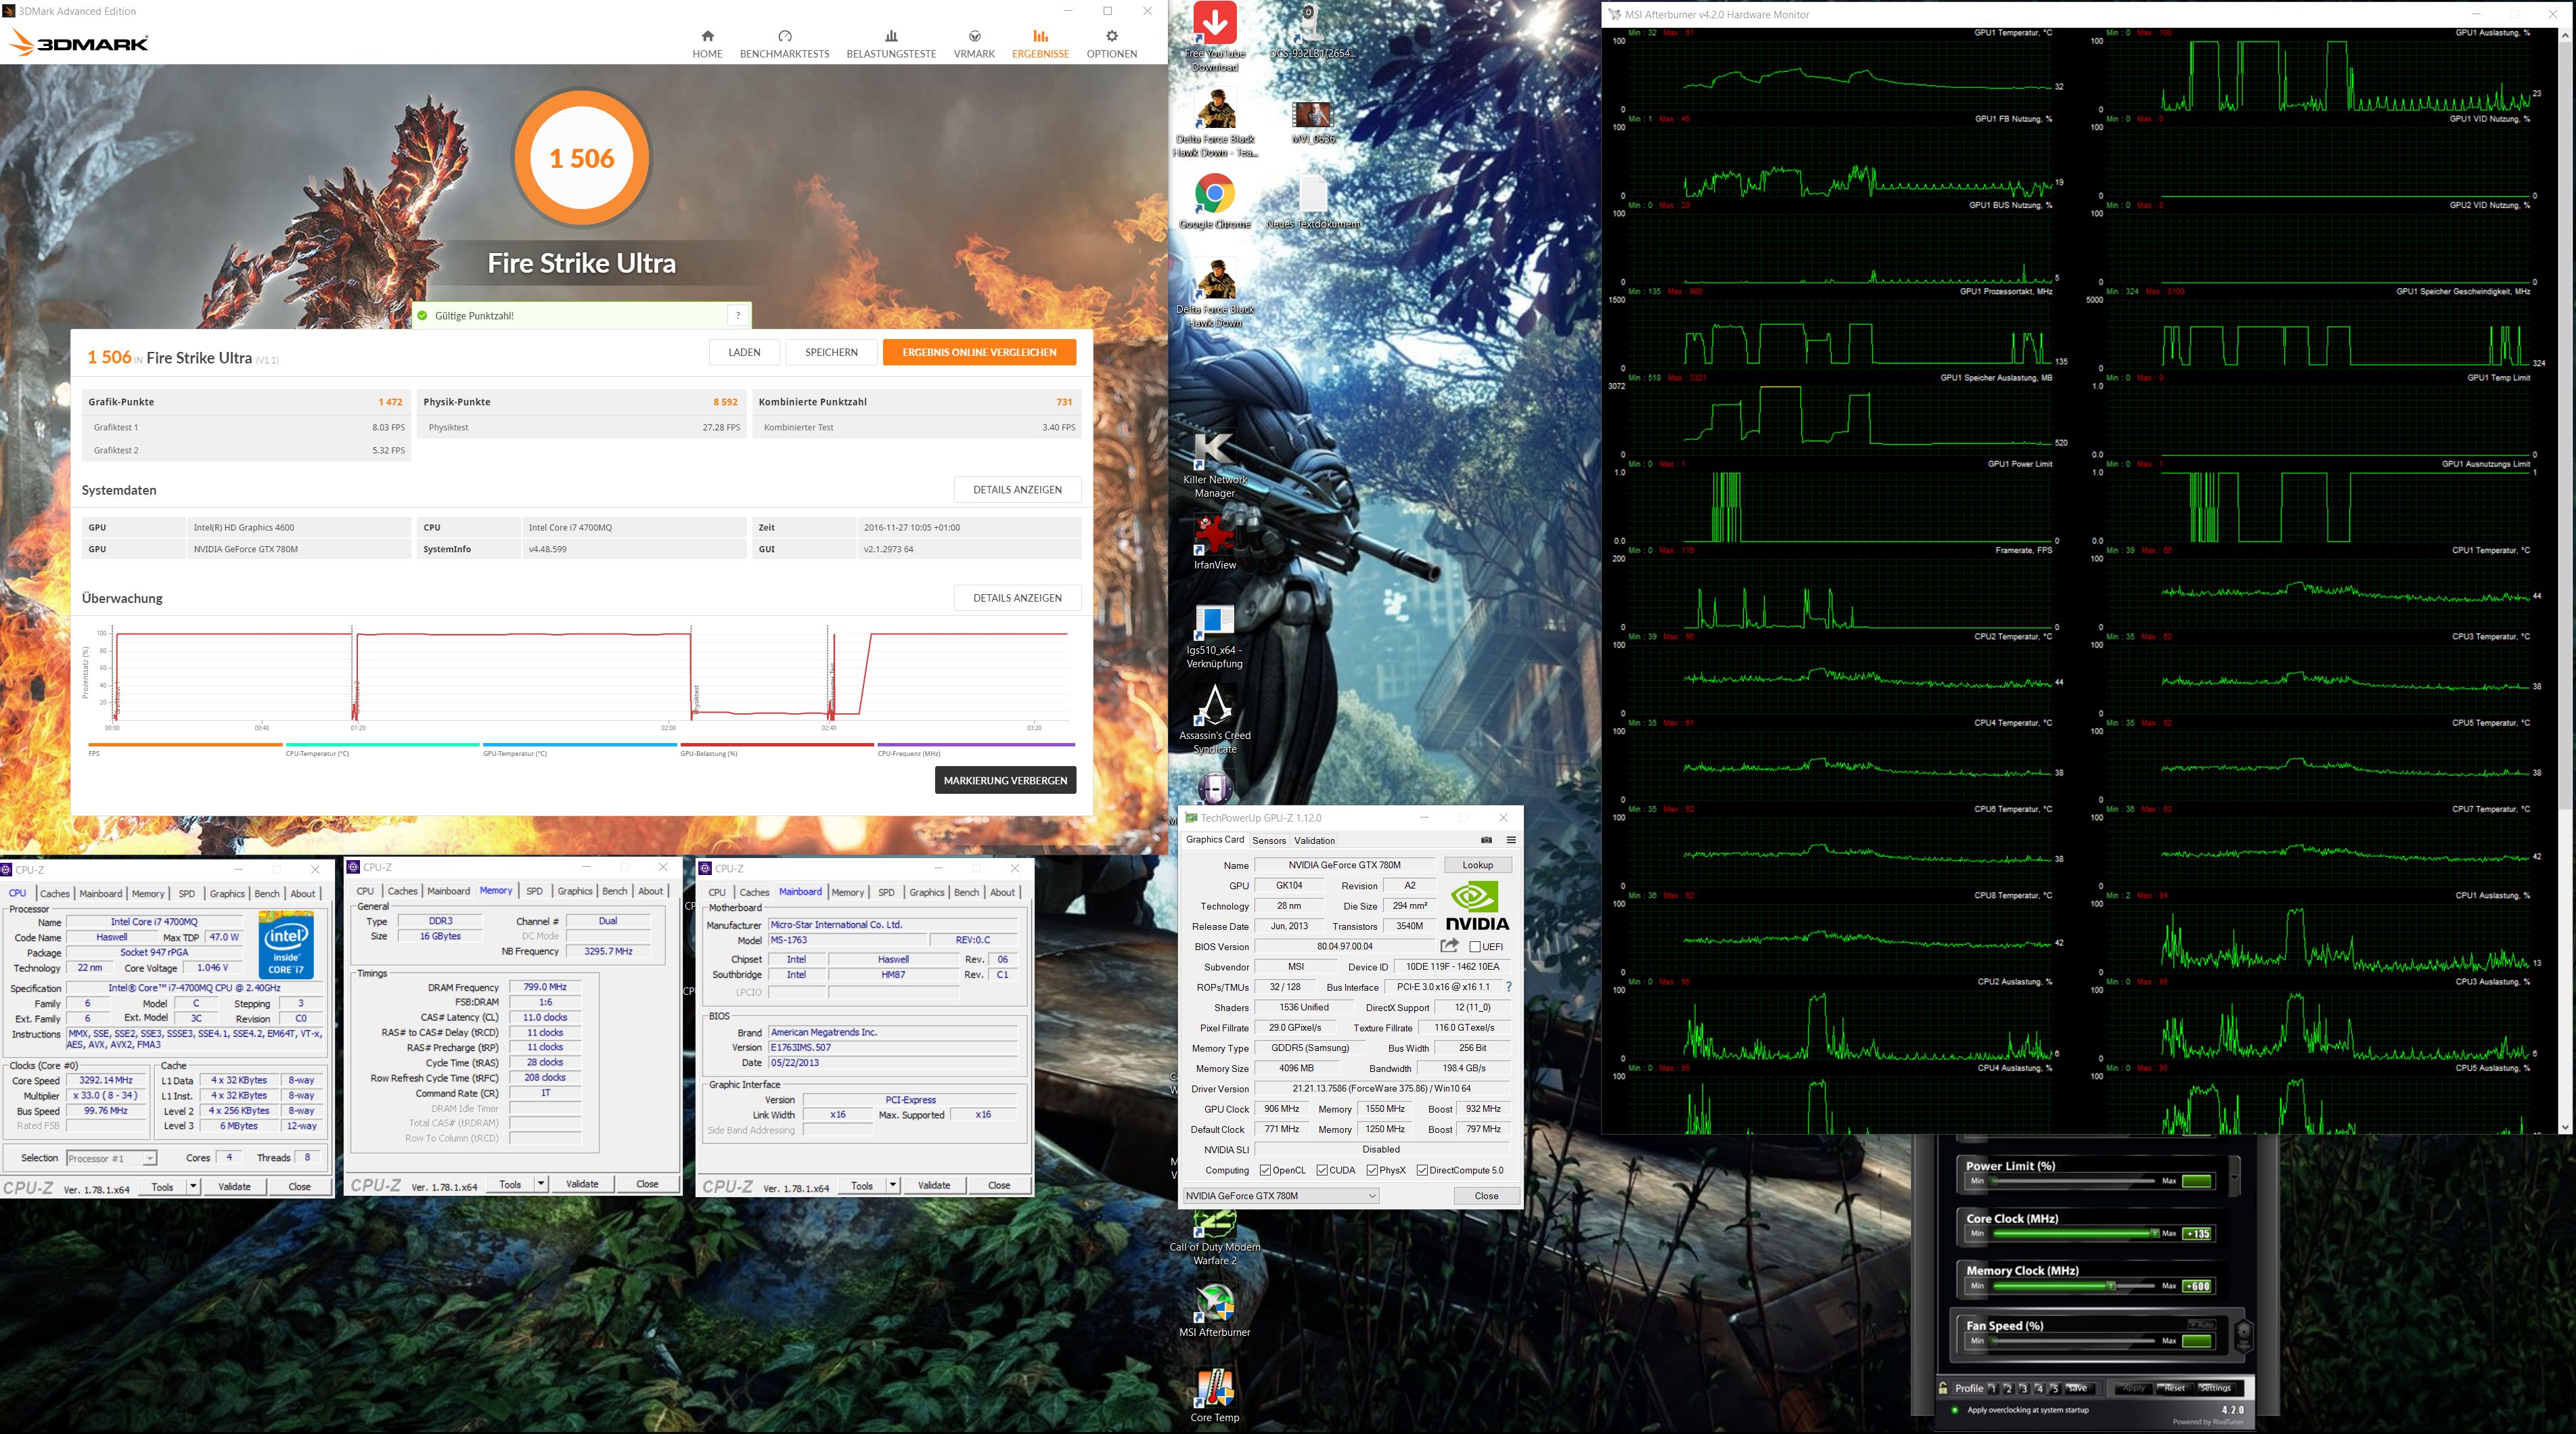Click the Validate button in CPU-Z Memory window
Screen dimensions: 2576x1434
tap(582, 1184)
